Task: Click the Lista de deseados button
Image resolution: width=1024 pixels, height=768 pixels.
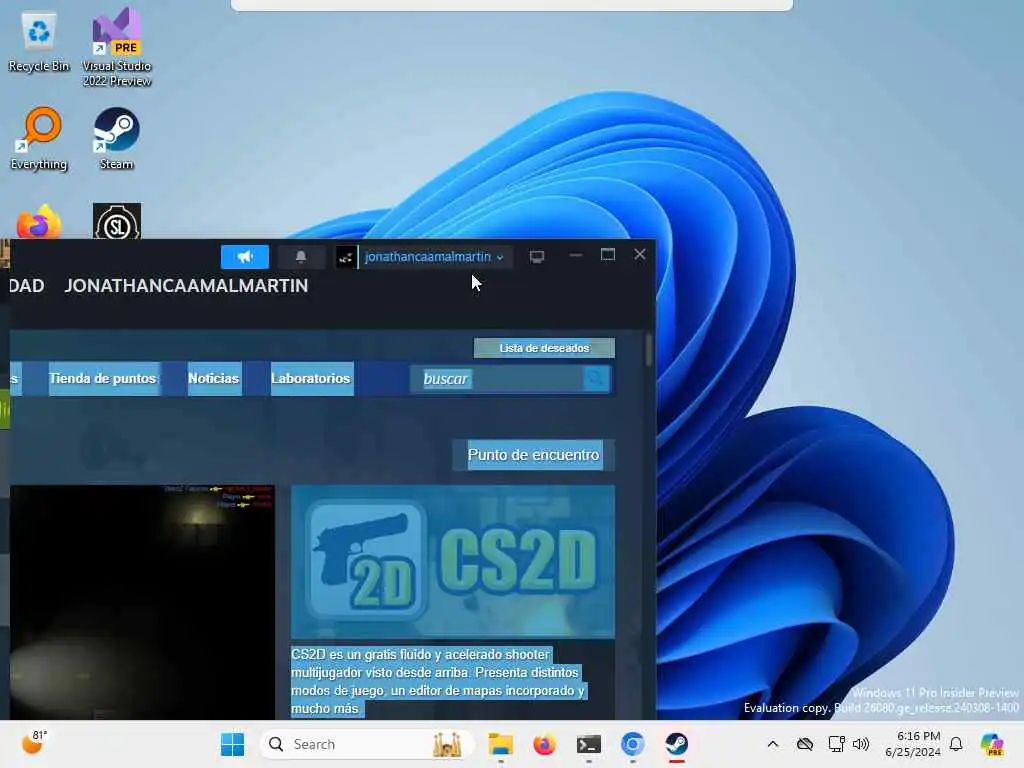Action: point(544,348)
